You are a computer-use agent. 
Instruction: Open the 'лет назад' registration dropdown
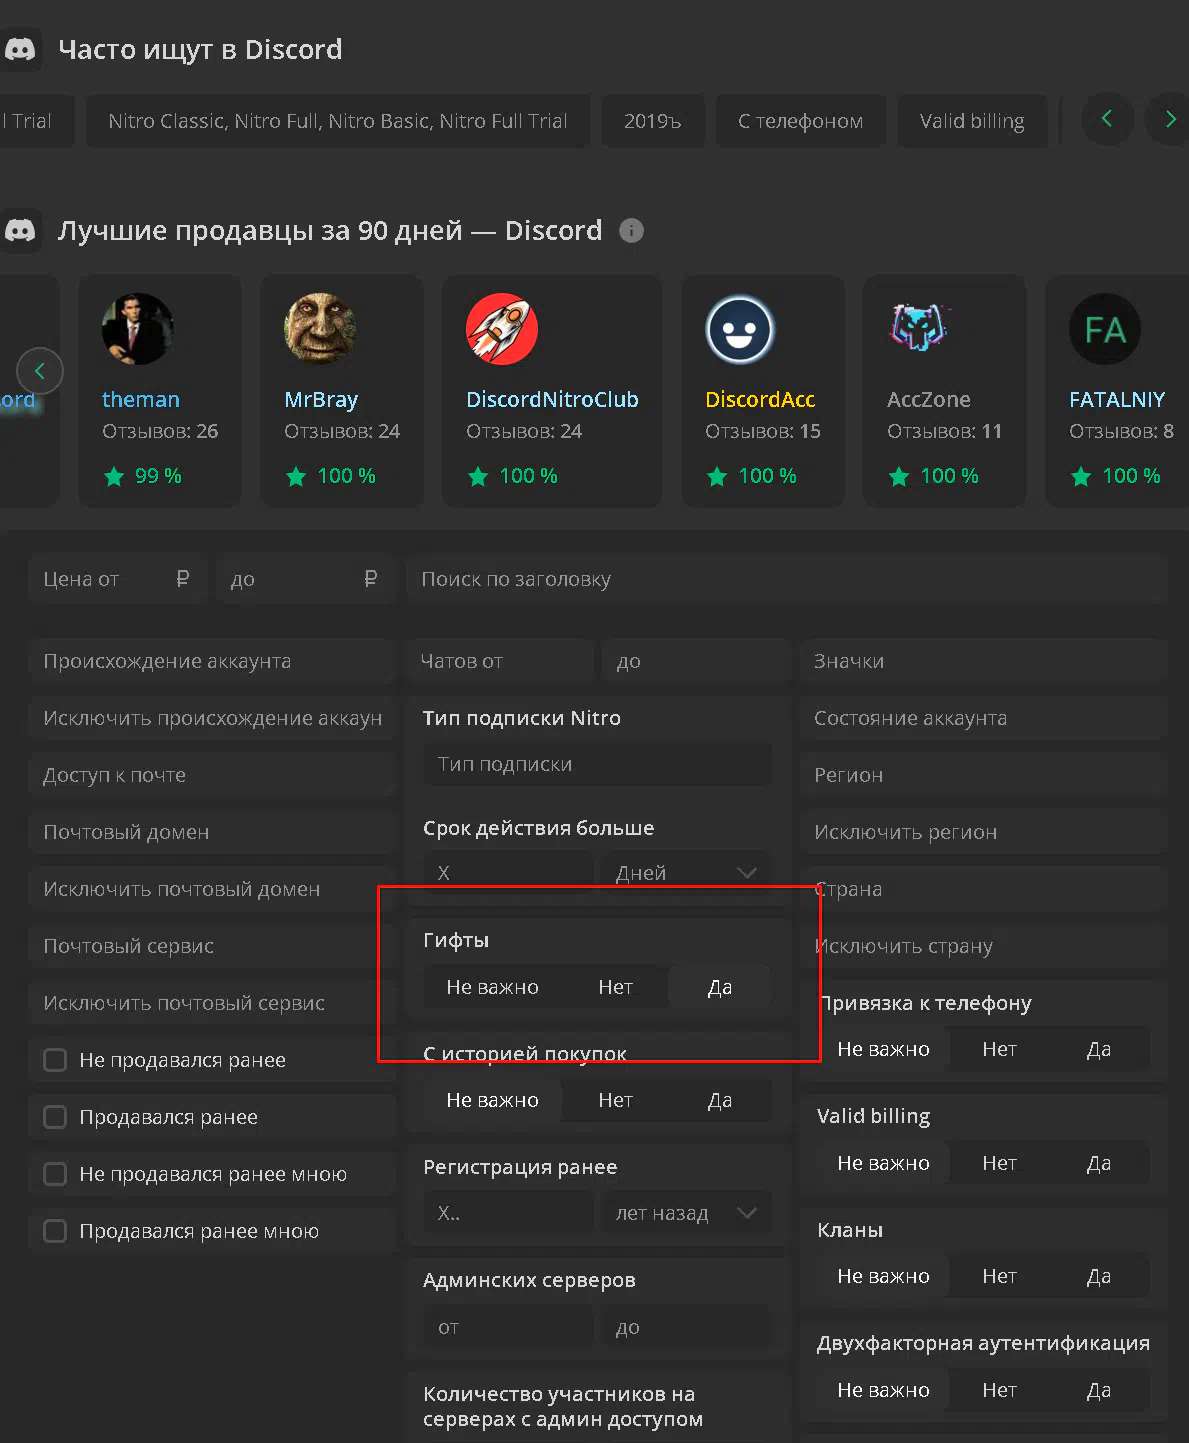pyautogui.click(x=686, y=1213)
